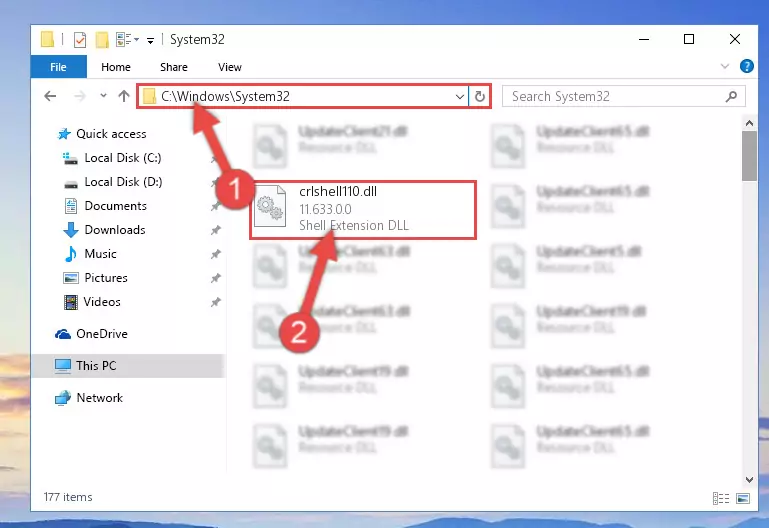Image resolution: width=769 pixels, height=528 pixels.
Task: Click the New folder quick access icon
Action: (x=102, y=39)
